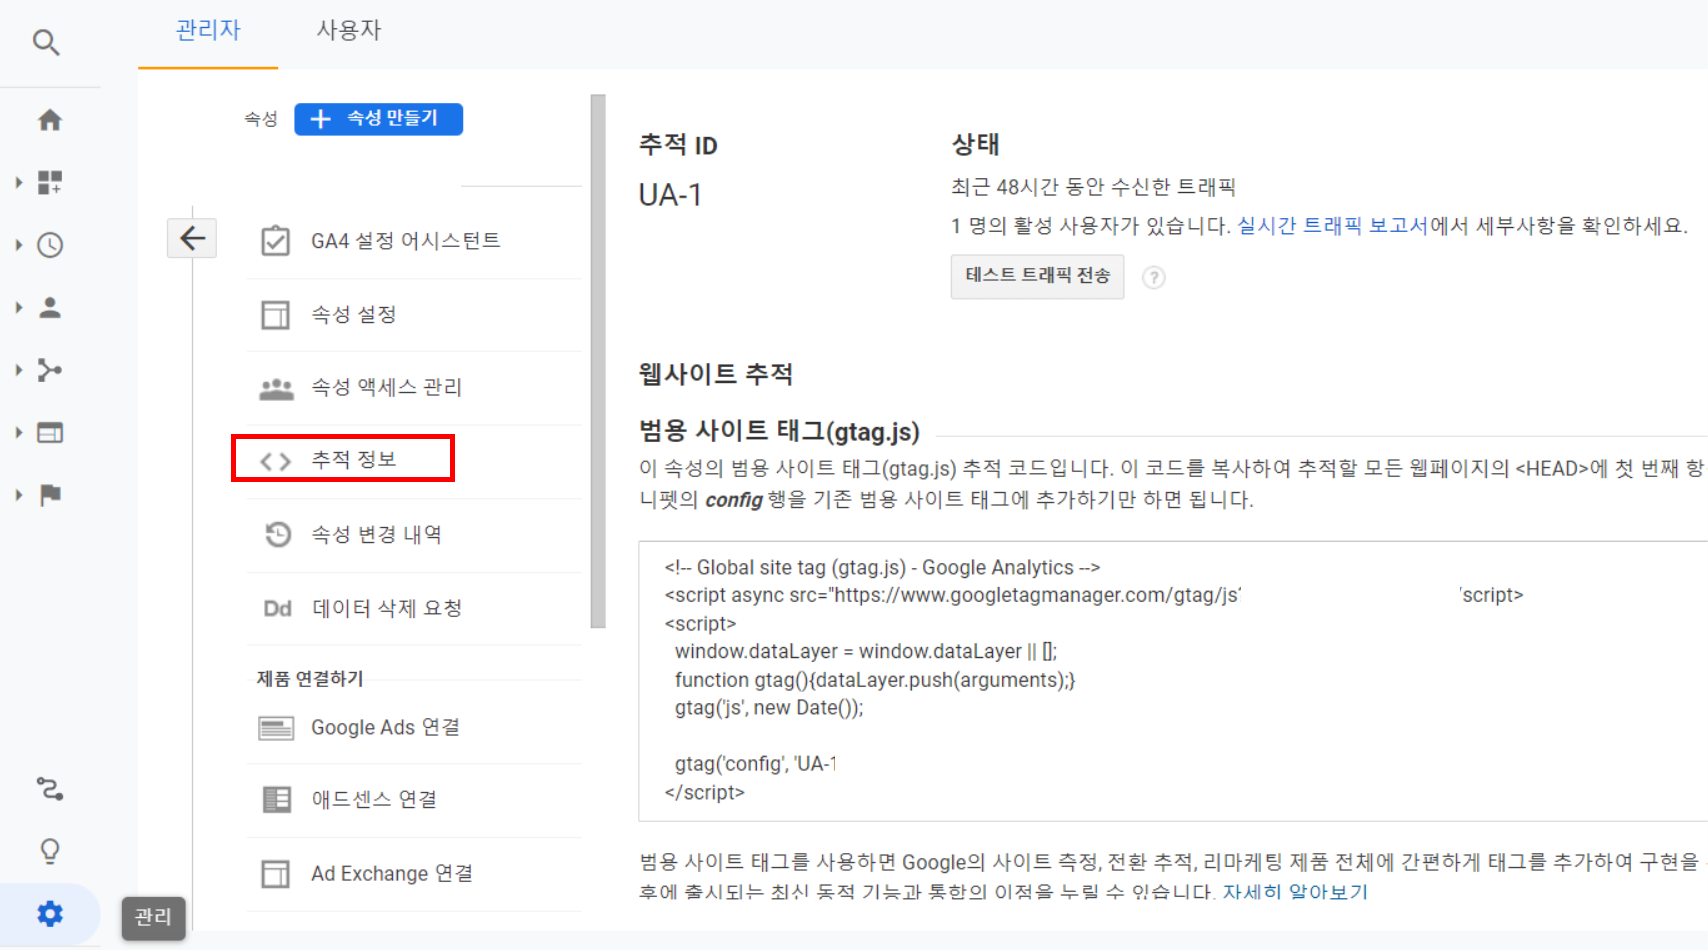Image resolution: width=1708 pixels, height=950 pixels.
Task: Click the 최근 48시간 동안 수신한 트래픽 text
Action: tap(1093, 187)
